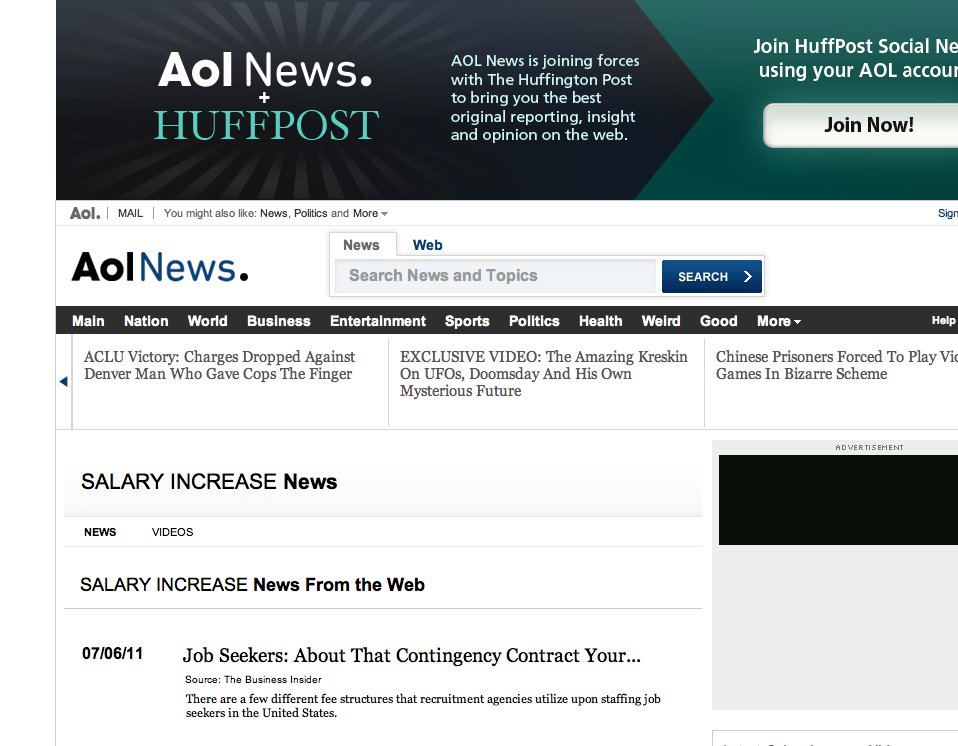Go to the Business section

click(x=279, y=321)
